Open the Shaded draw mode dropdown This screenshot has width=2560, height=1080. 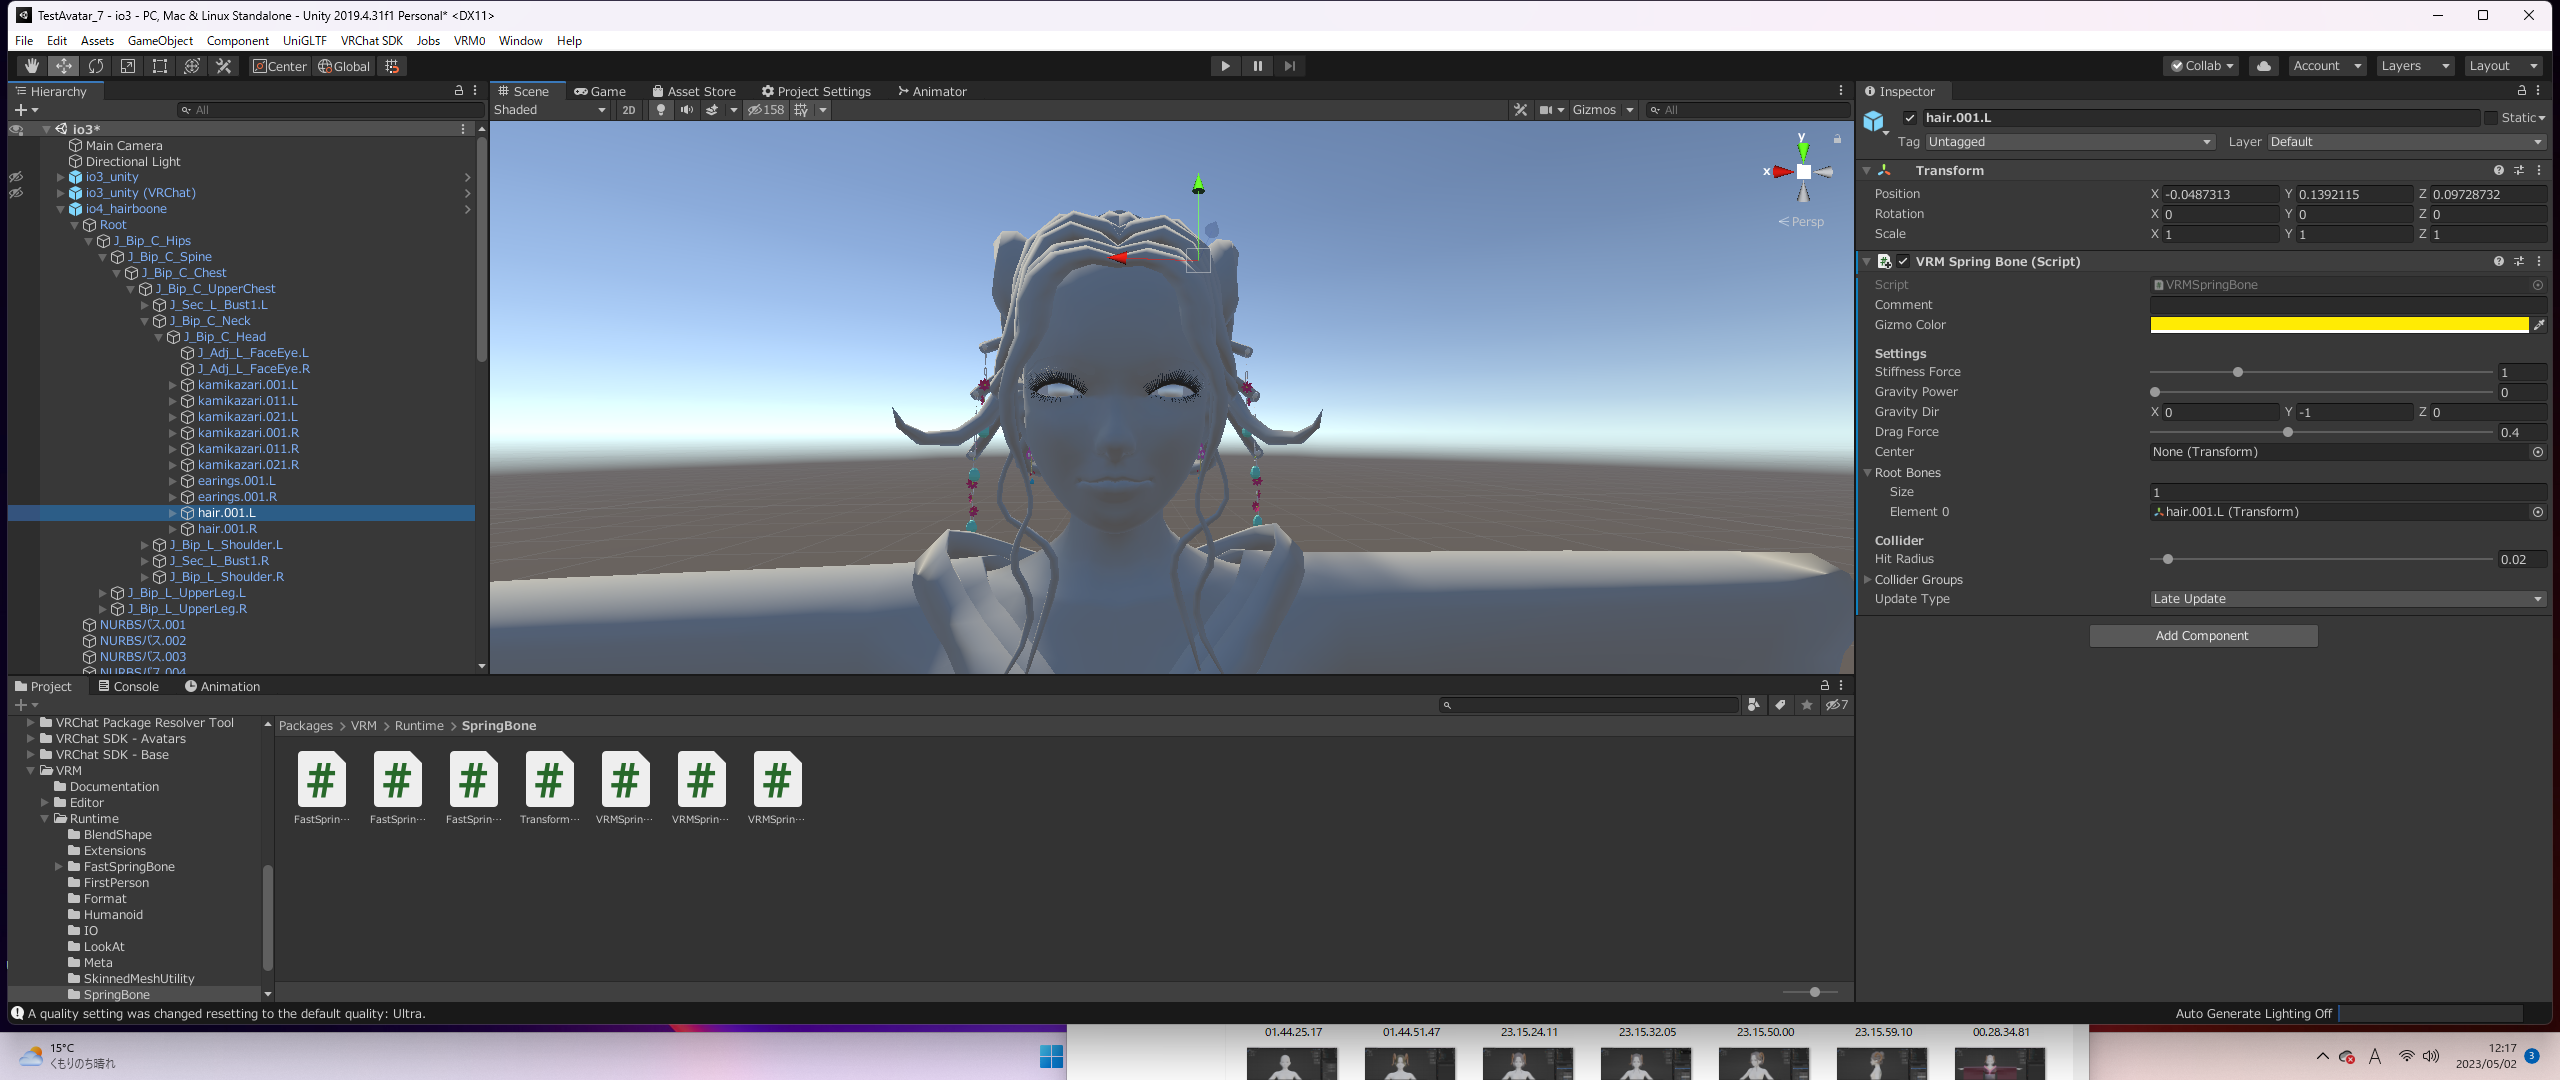coord(549,110)
